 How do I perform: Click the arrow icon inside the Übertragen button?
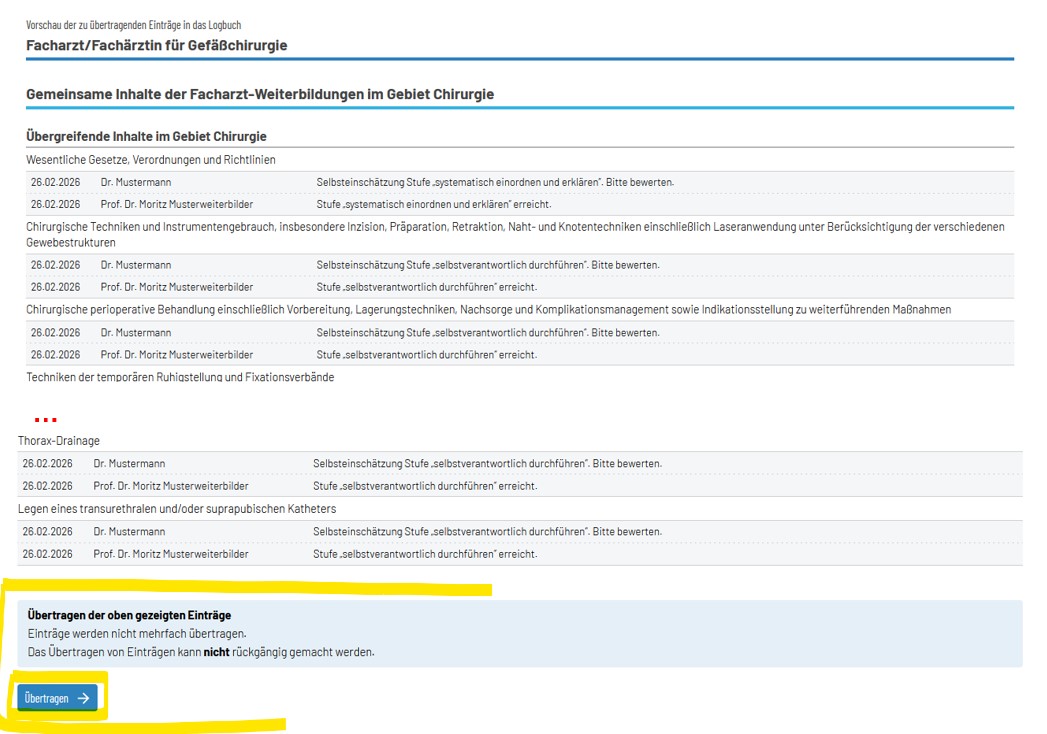[84, 698]
